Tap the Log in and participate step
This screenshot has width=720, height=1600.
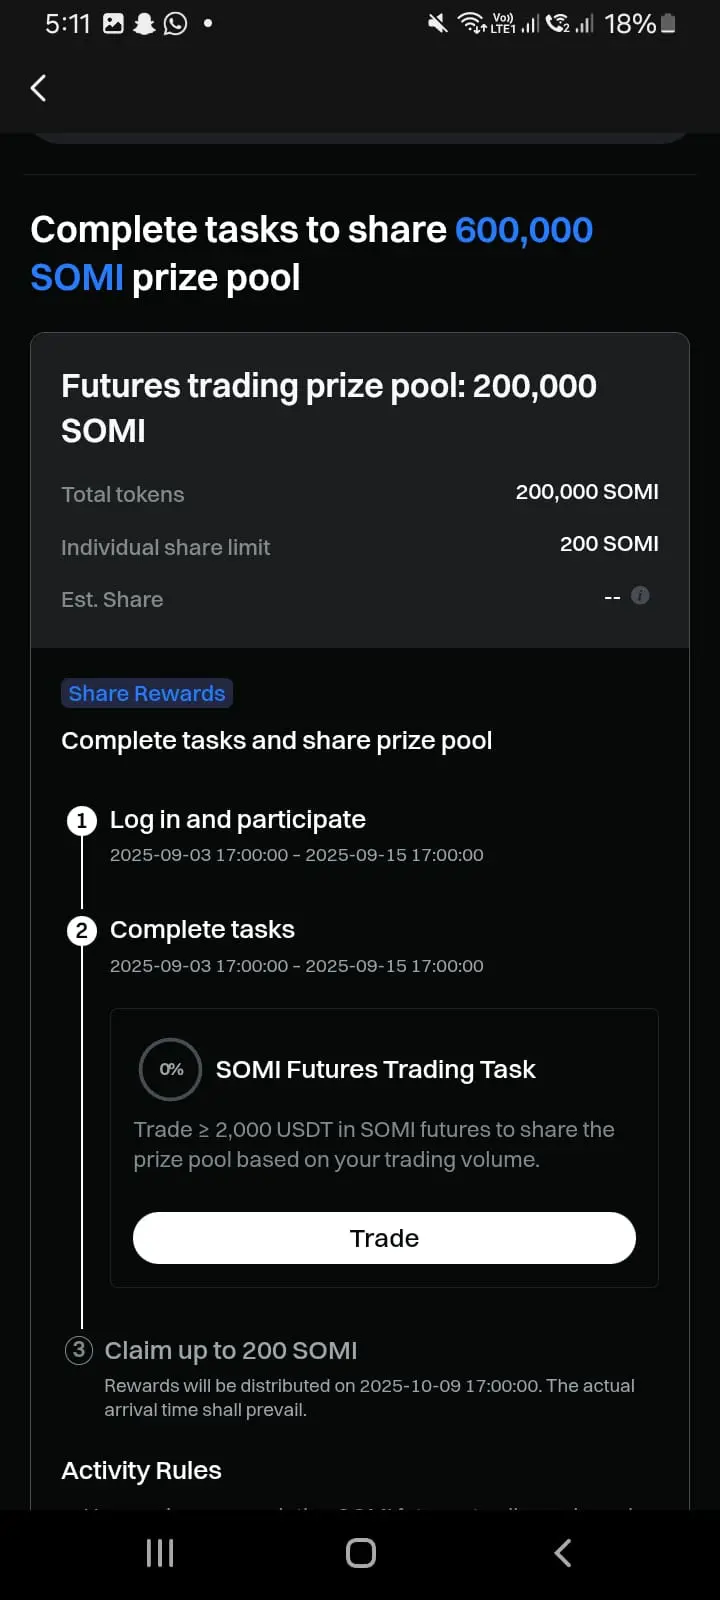point(238,820)
